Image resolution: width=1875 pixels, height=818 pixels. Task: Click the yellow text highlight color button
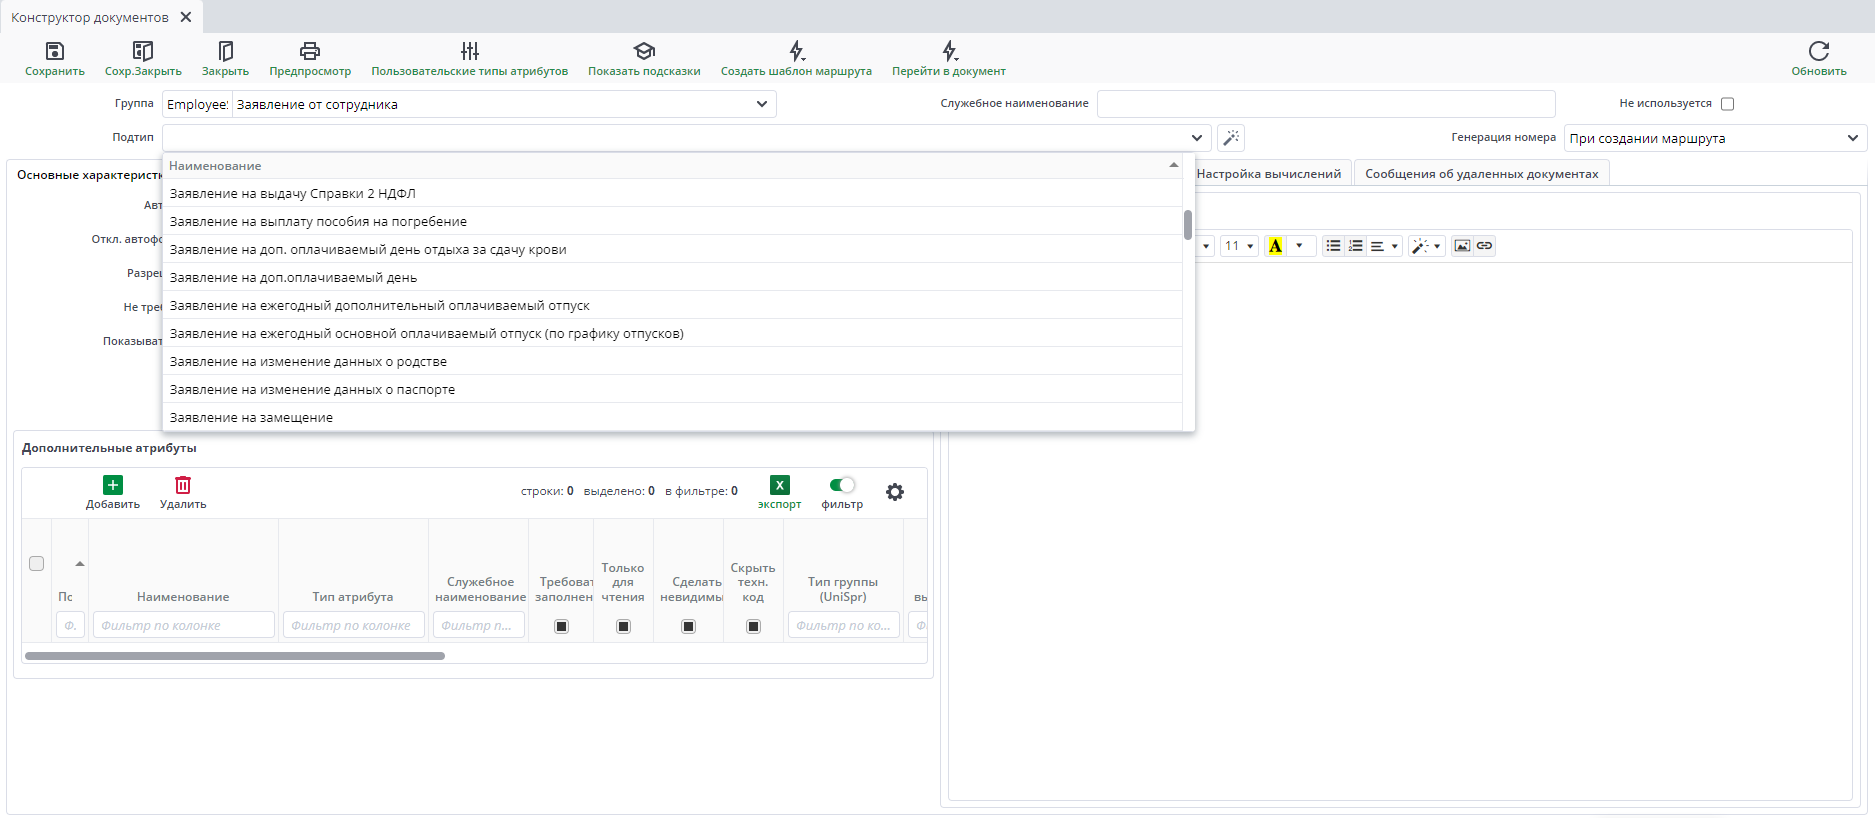tap(1275, 246)
